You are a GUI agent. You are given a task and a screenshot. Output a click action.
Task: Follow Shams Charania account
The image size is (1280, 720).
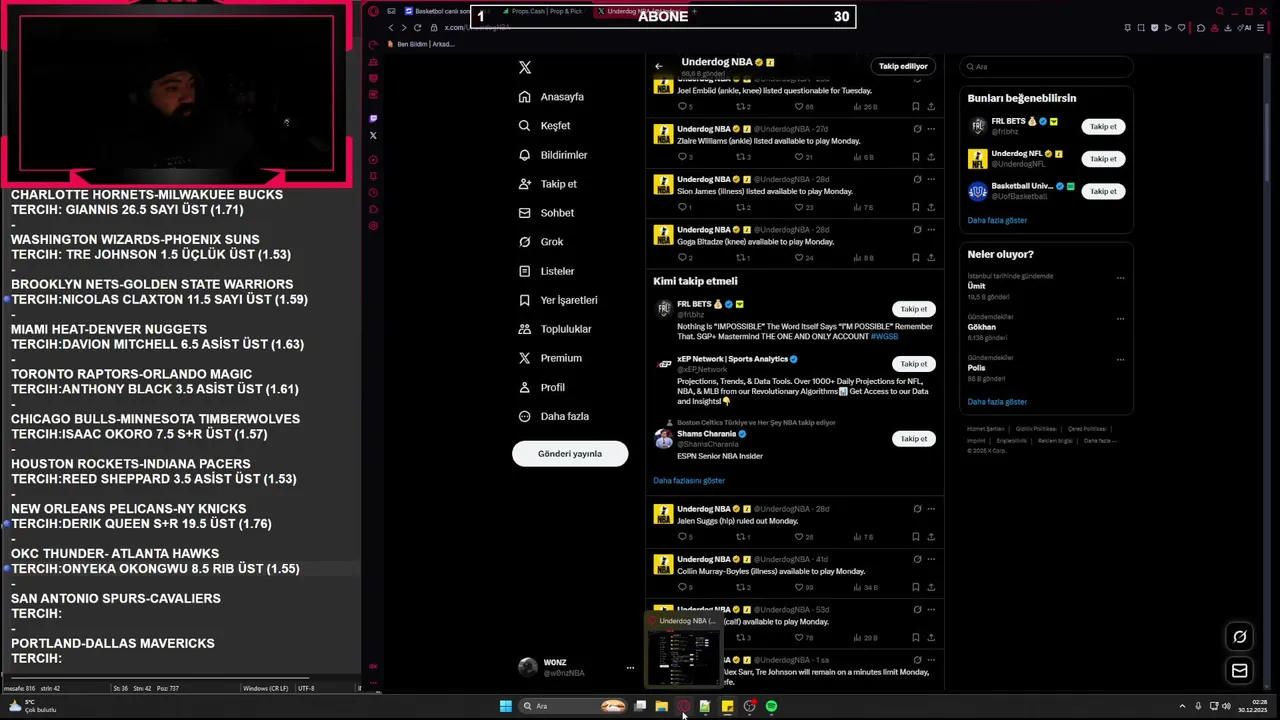click(913, 439)
